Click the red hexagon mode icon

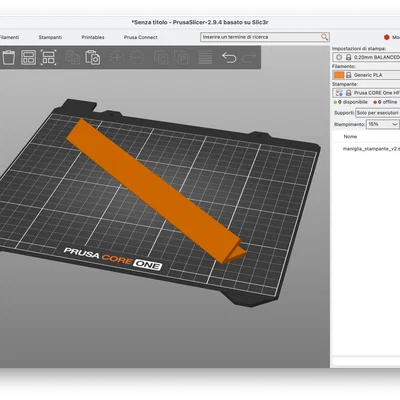pos(386,37)
